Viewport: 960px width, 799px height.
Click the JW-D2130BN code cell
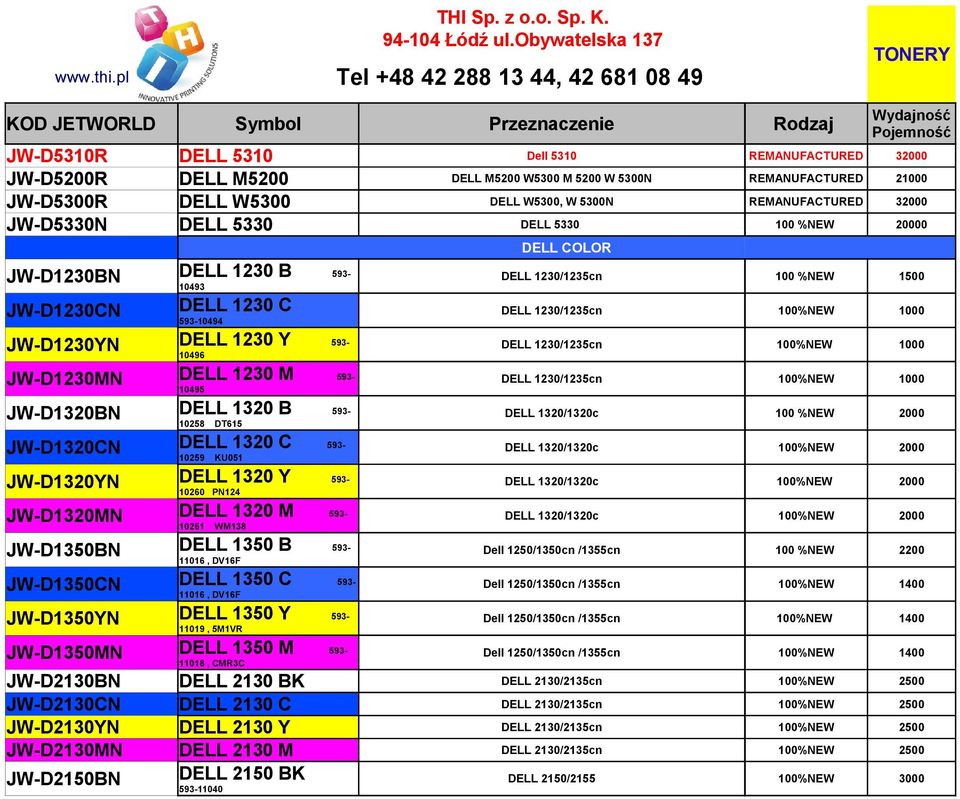click(91, 681)
